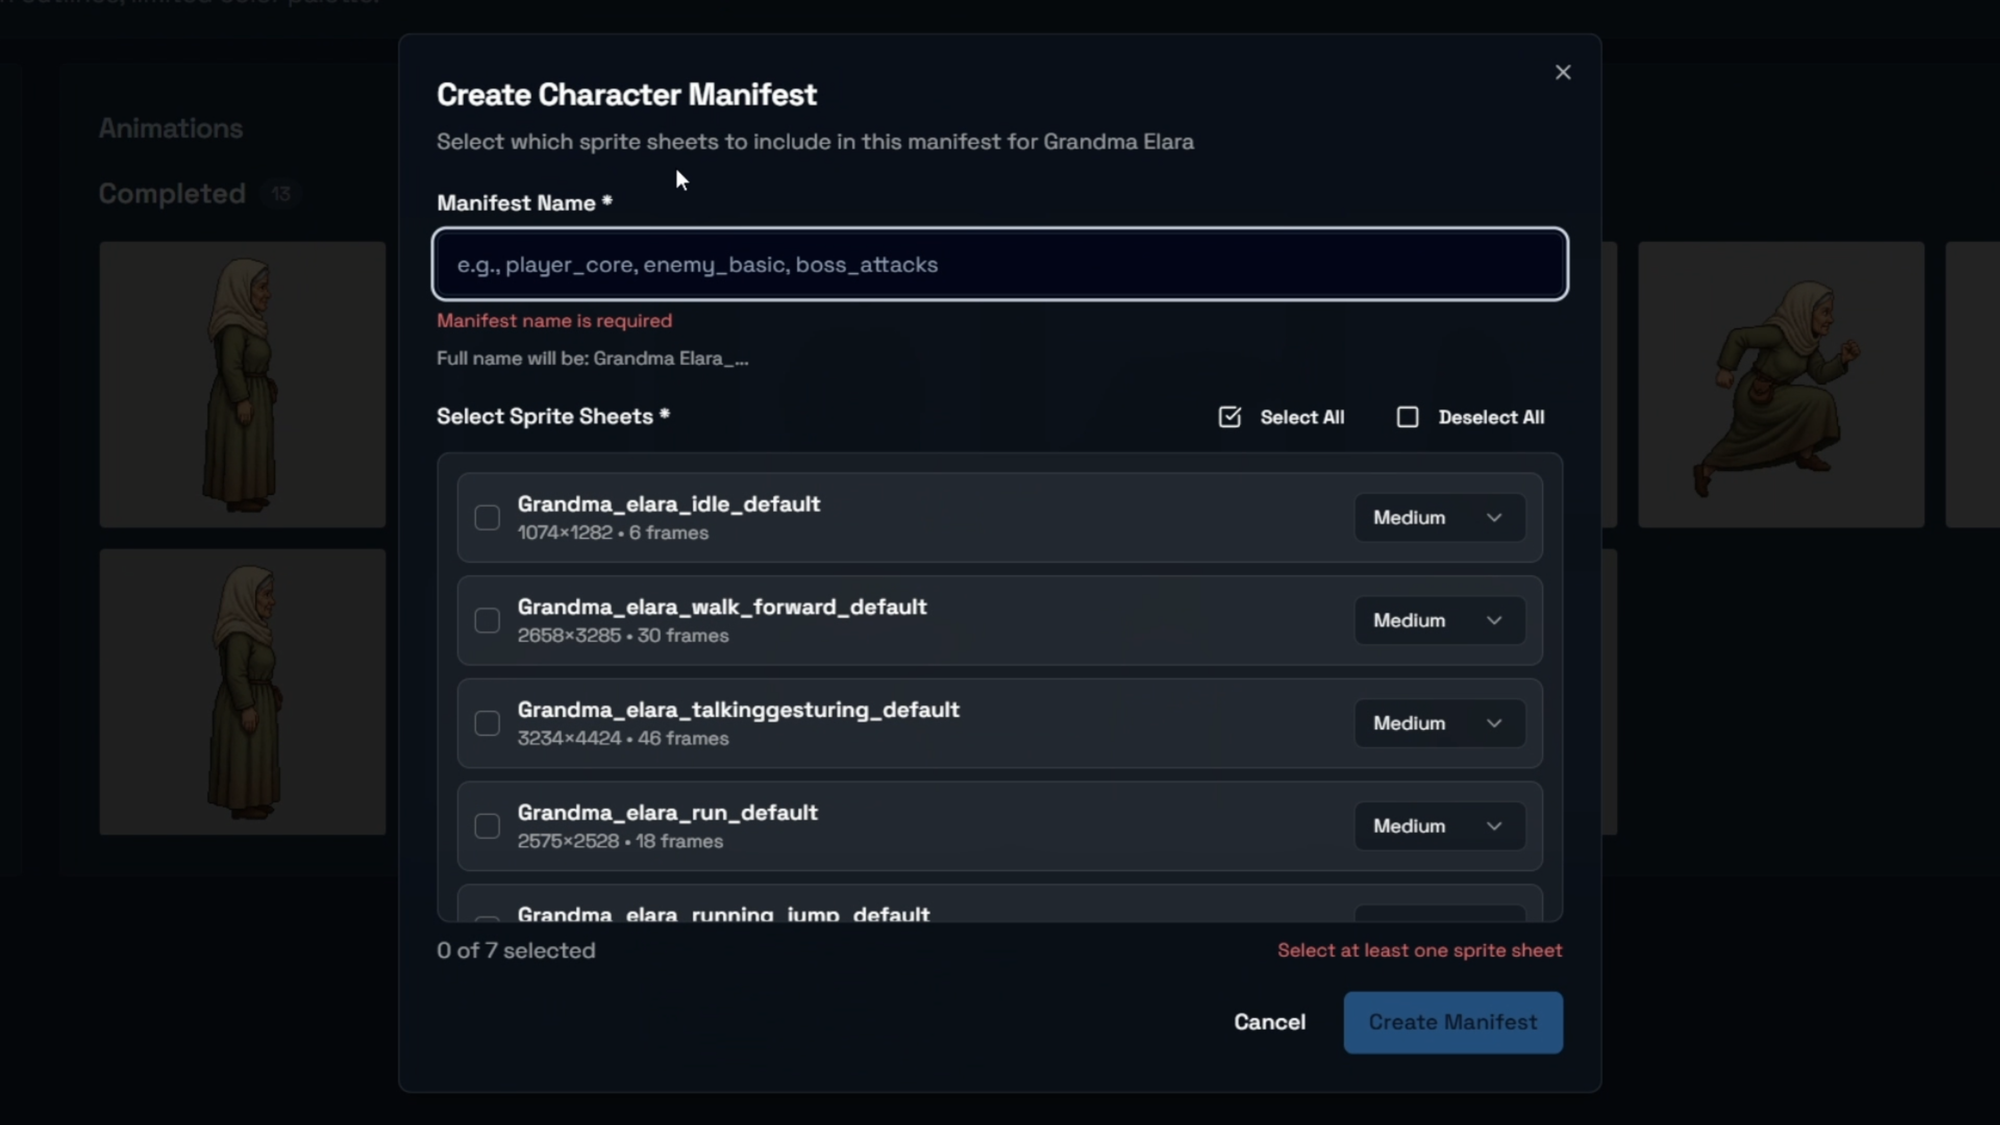
Task: Check Grandma_elara_idle_default sprite sheet
Action: [x=487, y=518]
